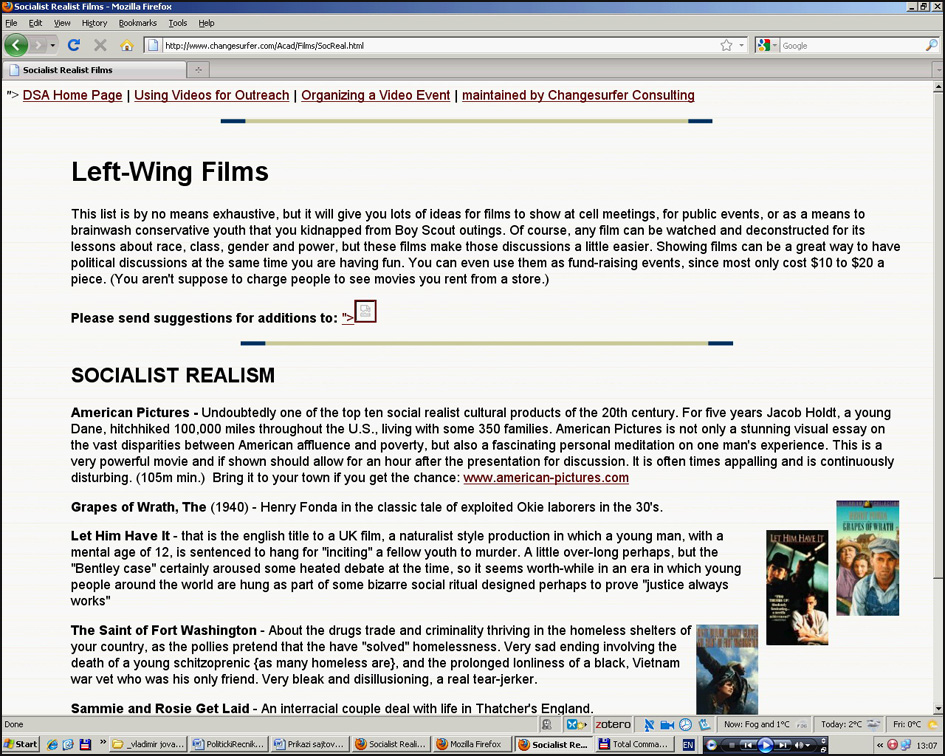Expand the URL bar history dropdown arrow
The image size is (945, 756).
(741, 45)
